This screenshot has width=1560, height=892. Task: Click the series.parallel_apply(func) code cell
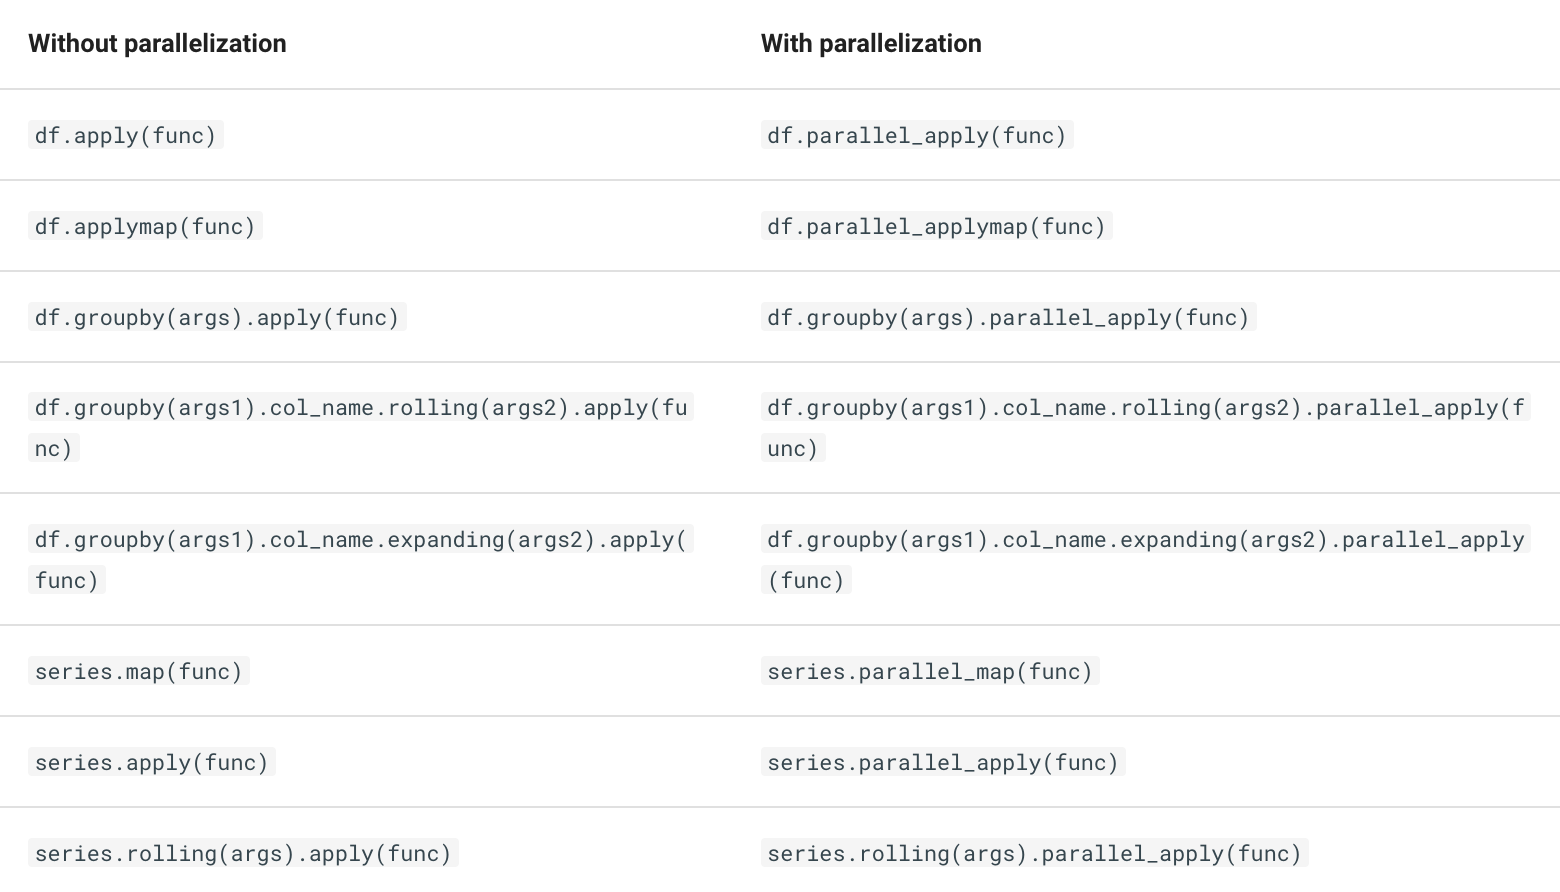[943, 762]
